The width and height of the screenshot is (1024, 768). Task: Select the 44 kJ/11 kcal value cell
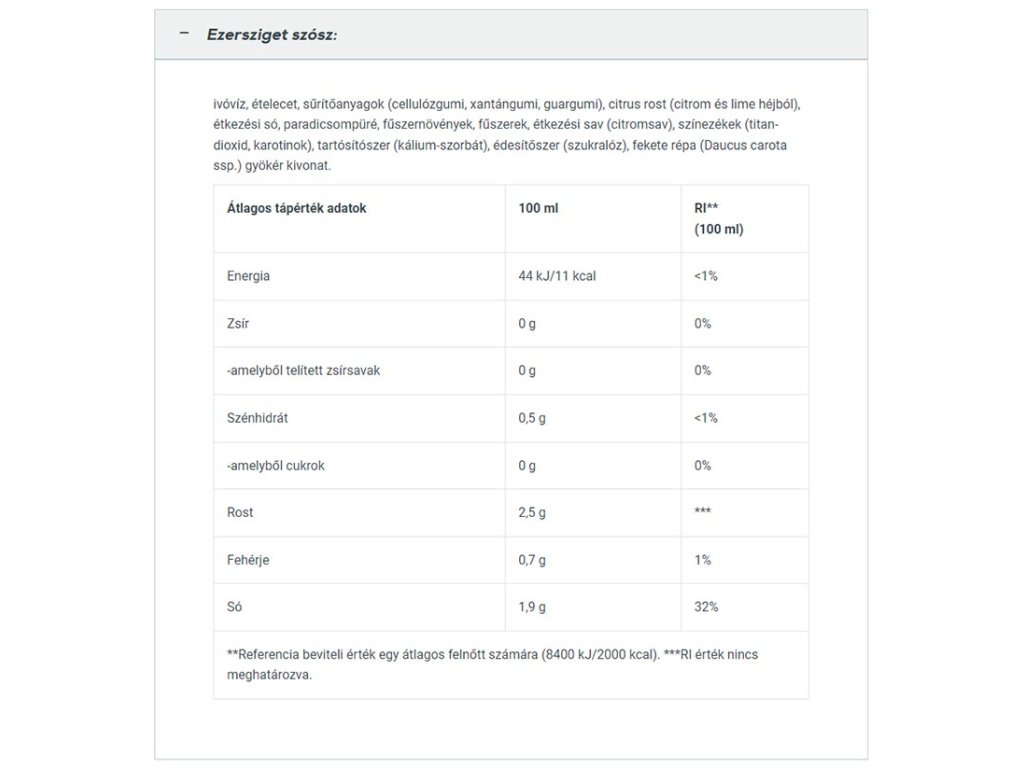tap(557, 276)
